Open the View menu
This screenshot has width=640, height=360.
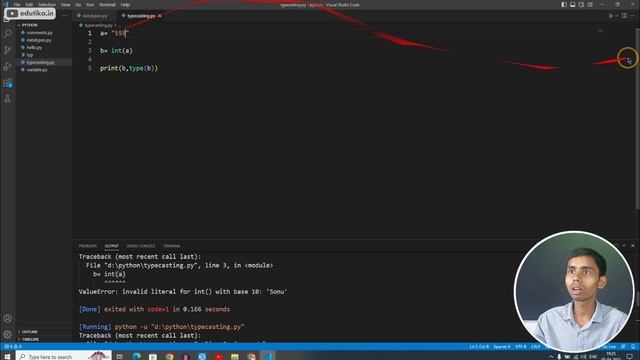pyautogui.click(x=65, y=4)
